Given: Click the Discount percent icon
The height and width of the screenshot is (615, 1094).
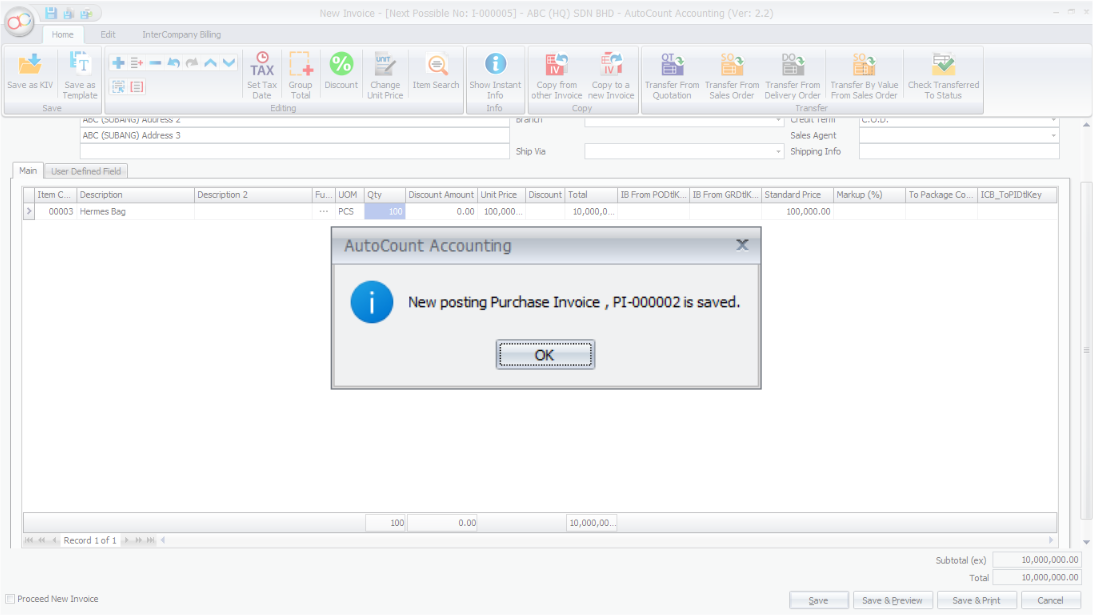Looking at the screenshot, I should 341,66.
